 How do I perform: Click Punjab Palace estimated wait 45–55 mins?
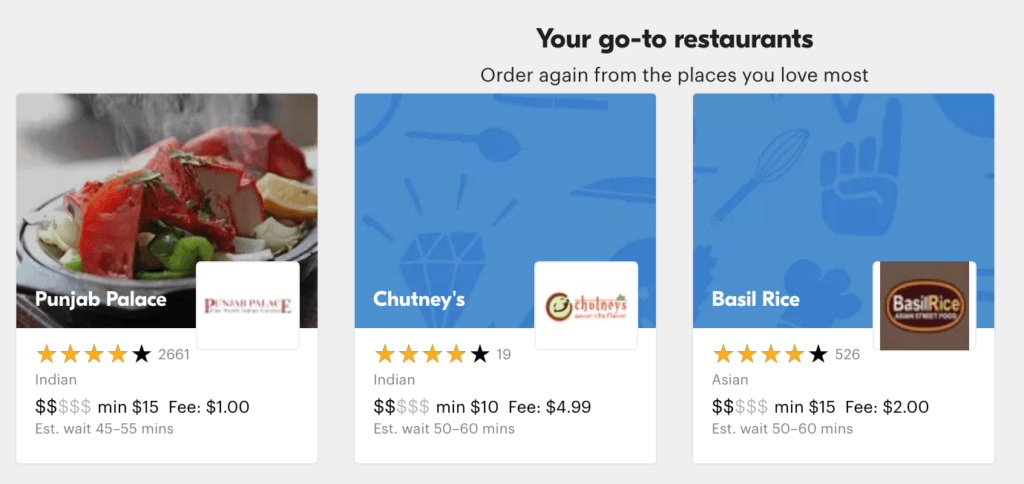104,429
